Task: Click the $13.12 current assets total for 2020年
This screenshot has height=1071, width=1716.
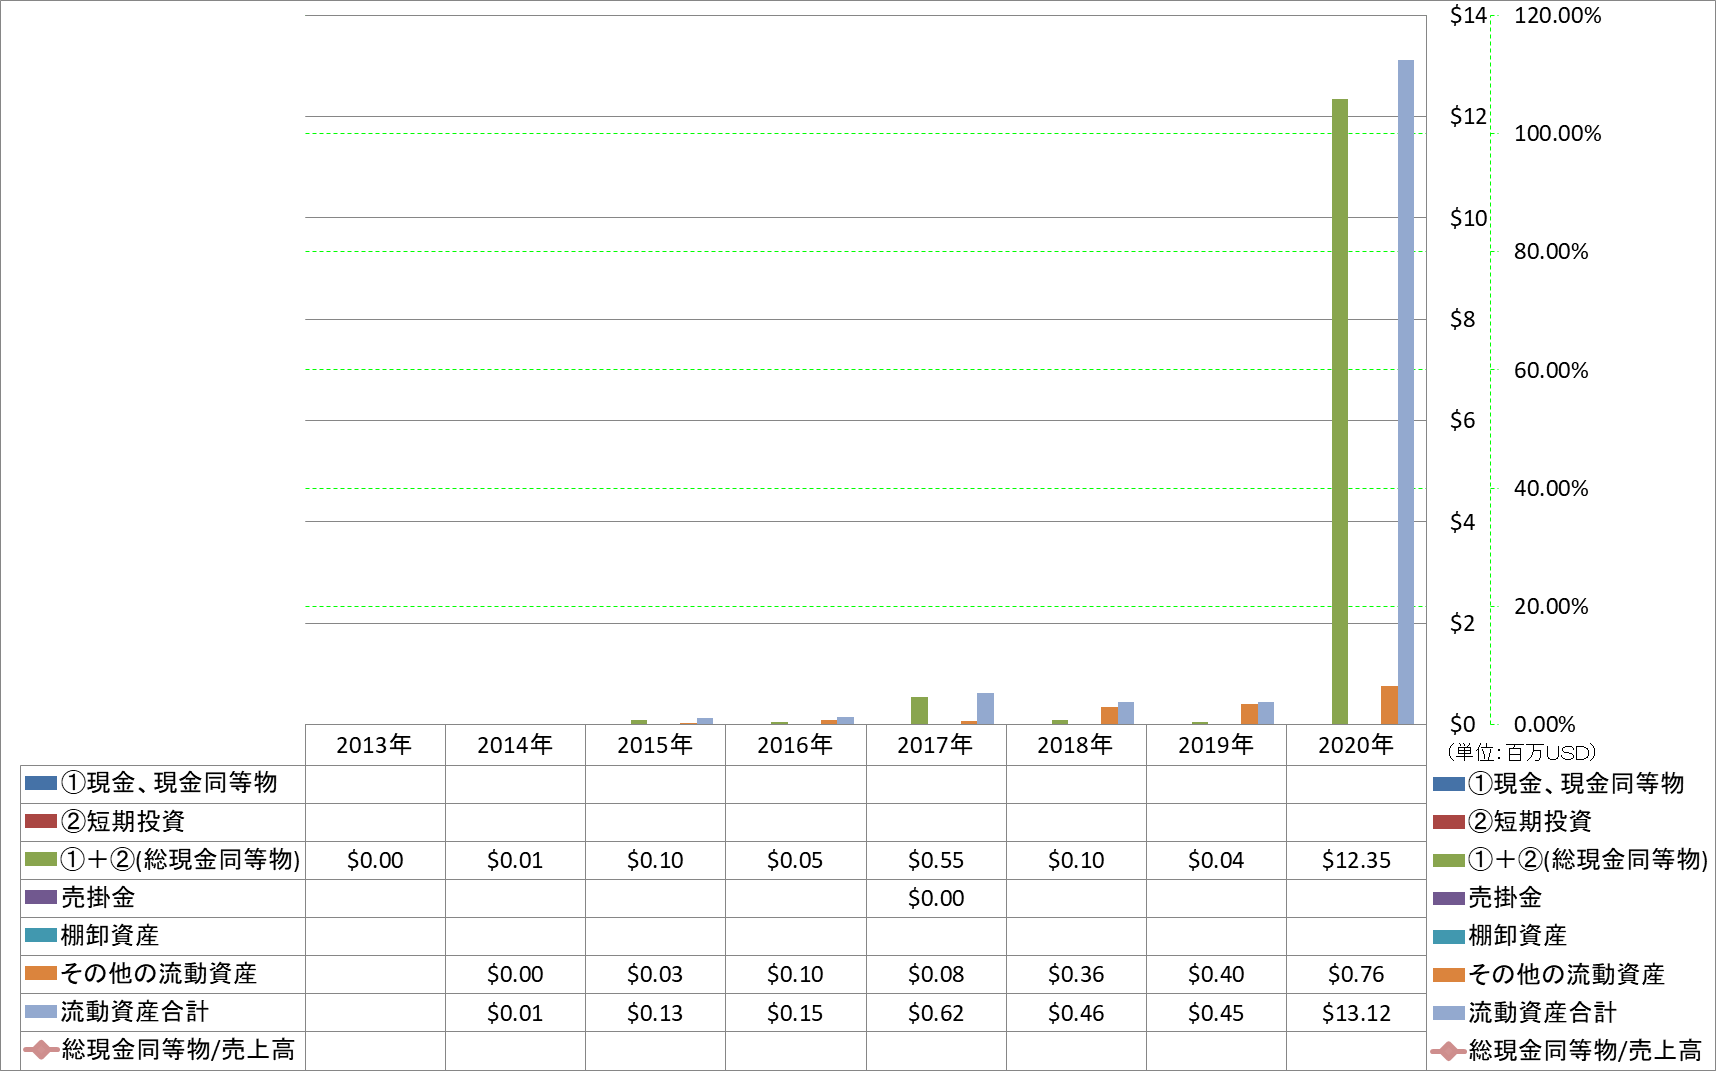Action: pos(1356,1013)
